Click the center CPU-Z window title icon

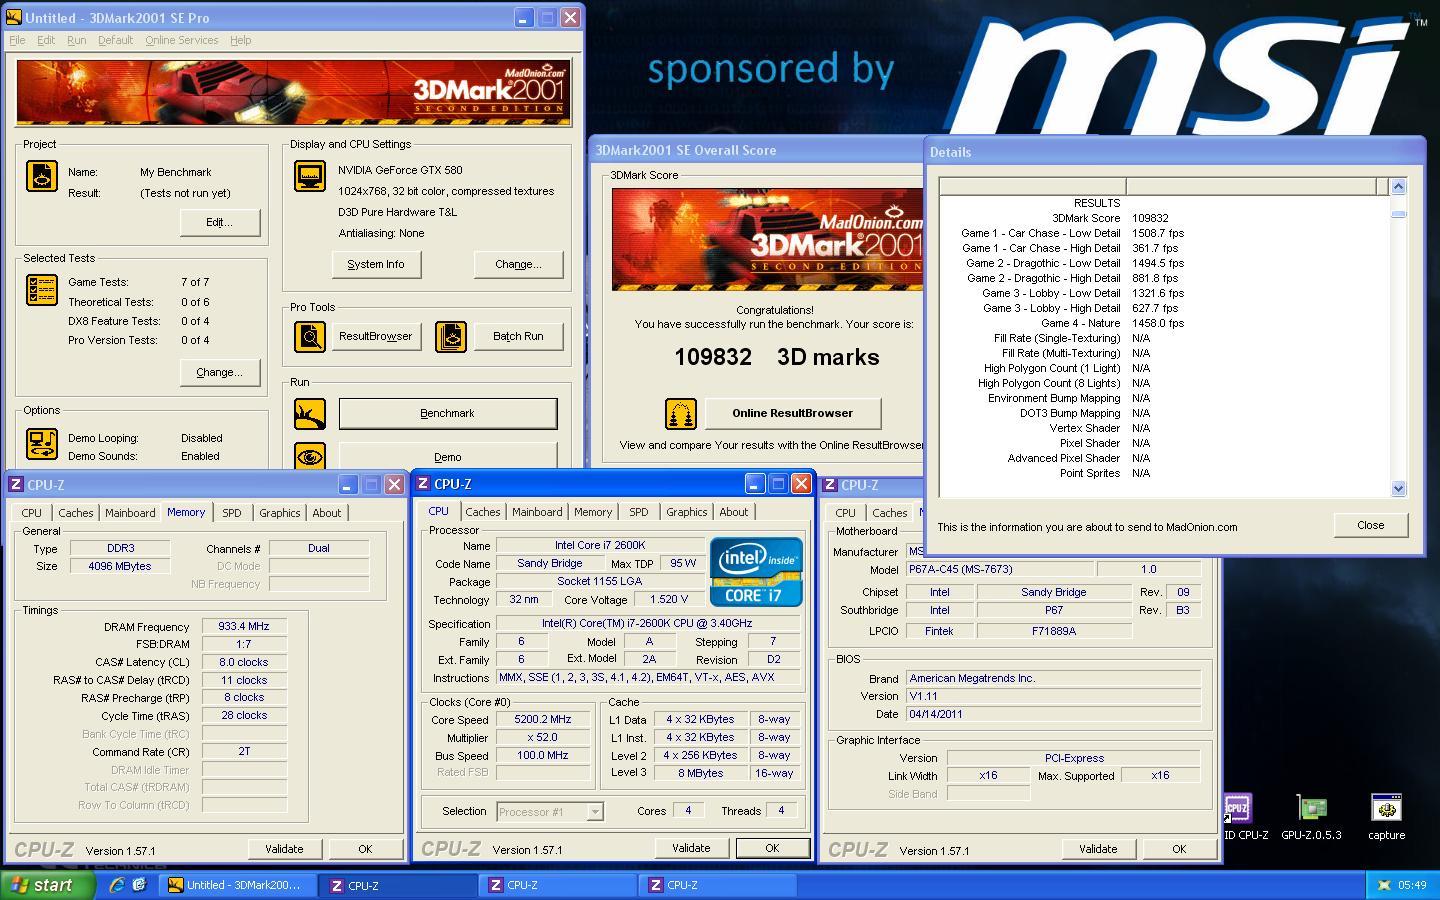click(x=423, y=484)
